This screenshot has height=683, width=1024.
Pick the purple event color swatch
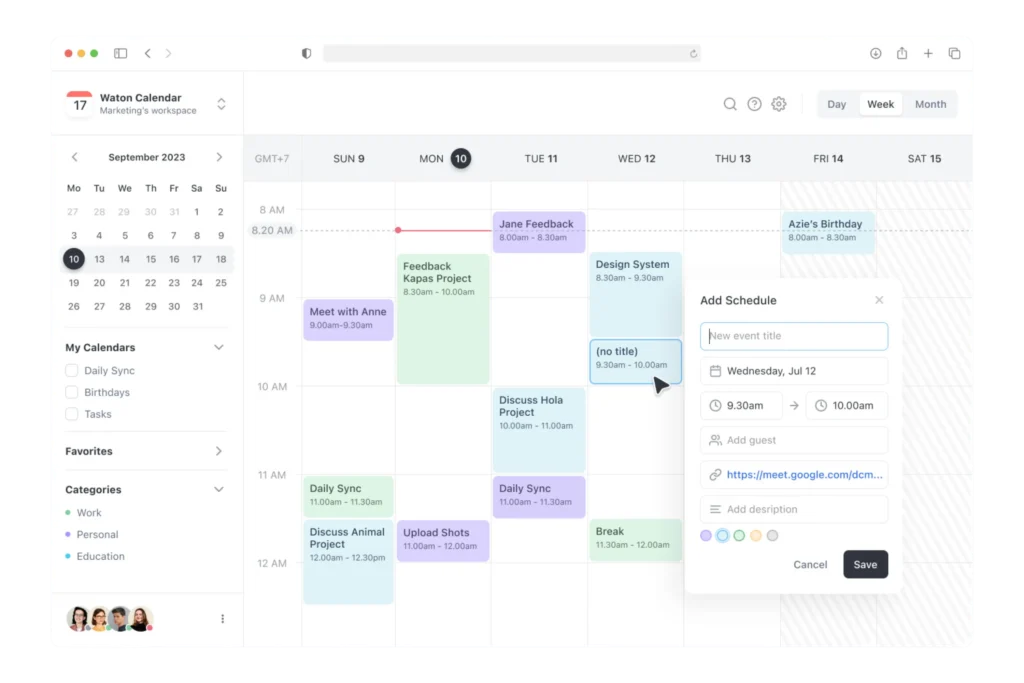coord(706,536)
